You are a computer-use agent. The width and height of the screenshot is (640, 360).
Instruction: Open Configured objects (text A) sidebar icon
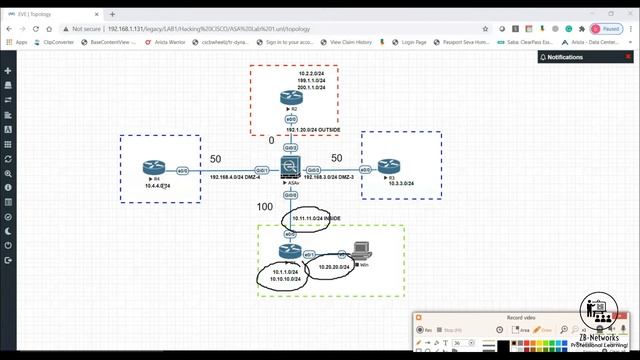click(8, 129)
